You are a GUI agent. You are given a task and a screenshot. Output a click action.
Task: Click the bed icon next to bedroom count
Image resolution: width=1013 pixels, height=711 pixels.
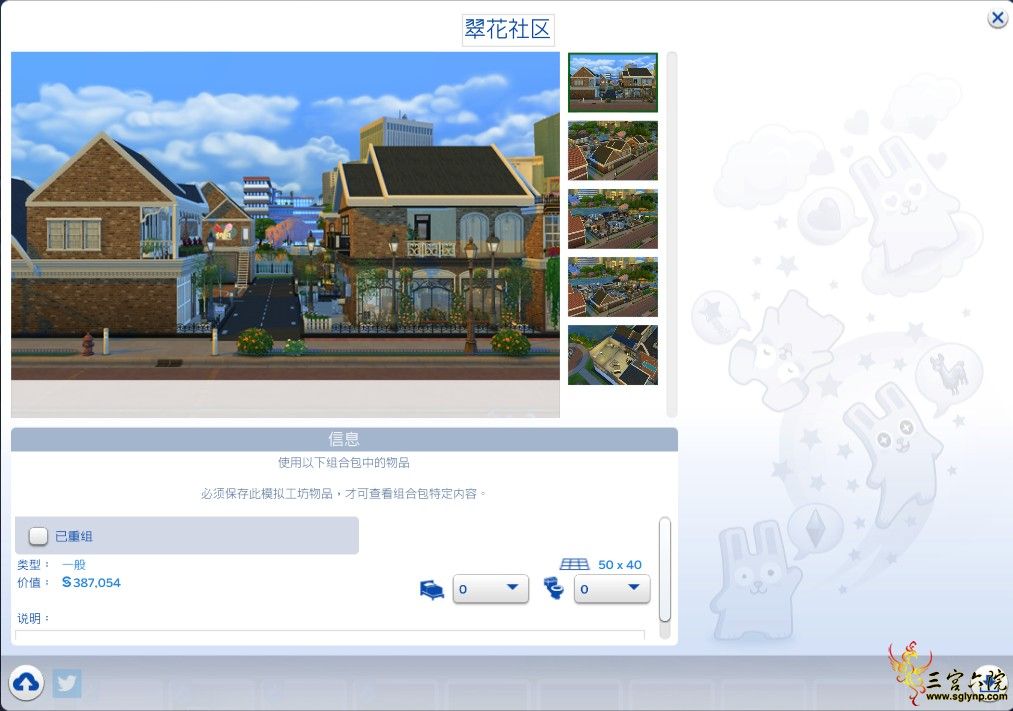pyautogui.click(x=432, y=589)
